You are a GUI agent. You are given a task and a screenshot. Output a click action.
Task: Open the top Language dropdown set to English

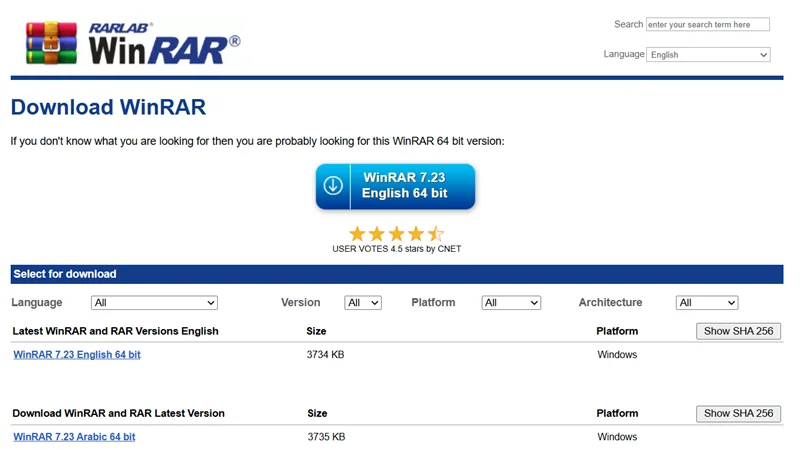coord(708,55)
